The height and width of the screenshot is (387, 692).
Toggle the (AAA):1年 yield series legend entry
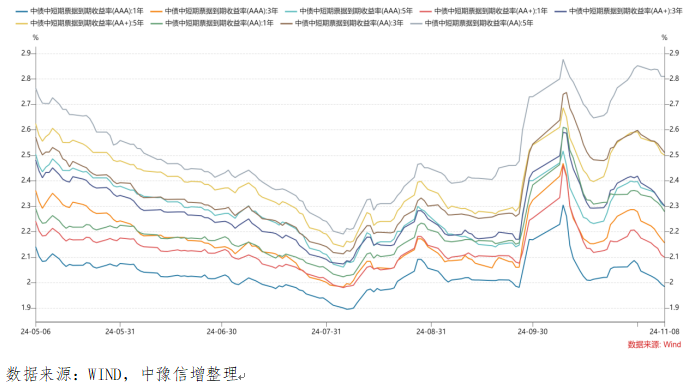79,11
